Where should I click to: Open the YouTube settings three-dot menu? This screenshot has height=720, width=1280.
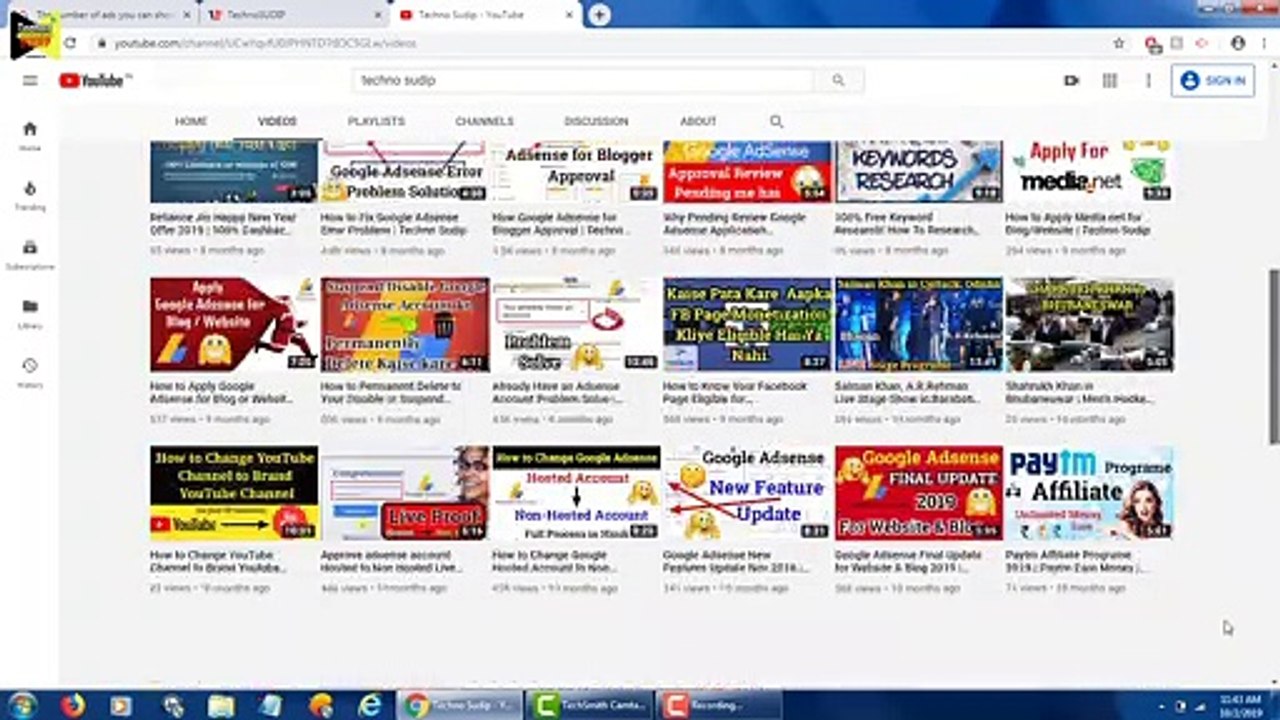pyautogui.click(x=1148, y=81)
